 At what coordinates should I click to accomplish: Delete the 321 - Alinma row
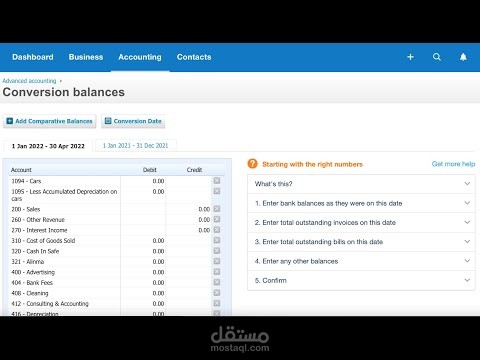pyautogui.click(x=217, y=261)
